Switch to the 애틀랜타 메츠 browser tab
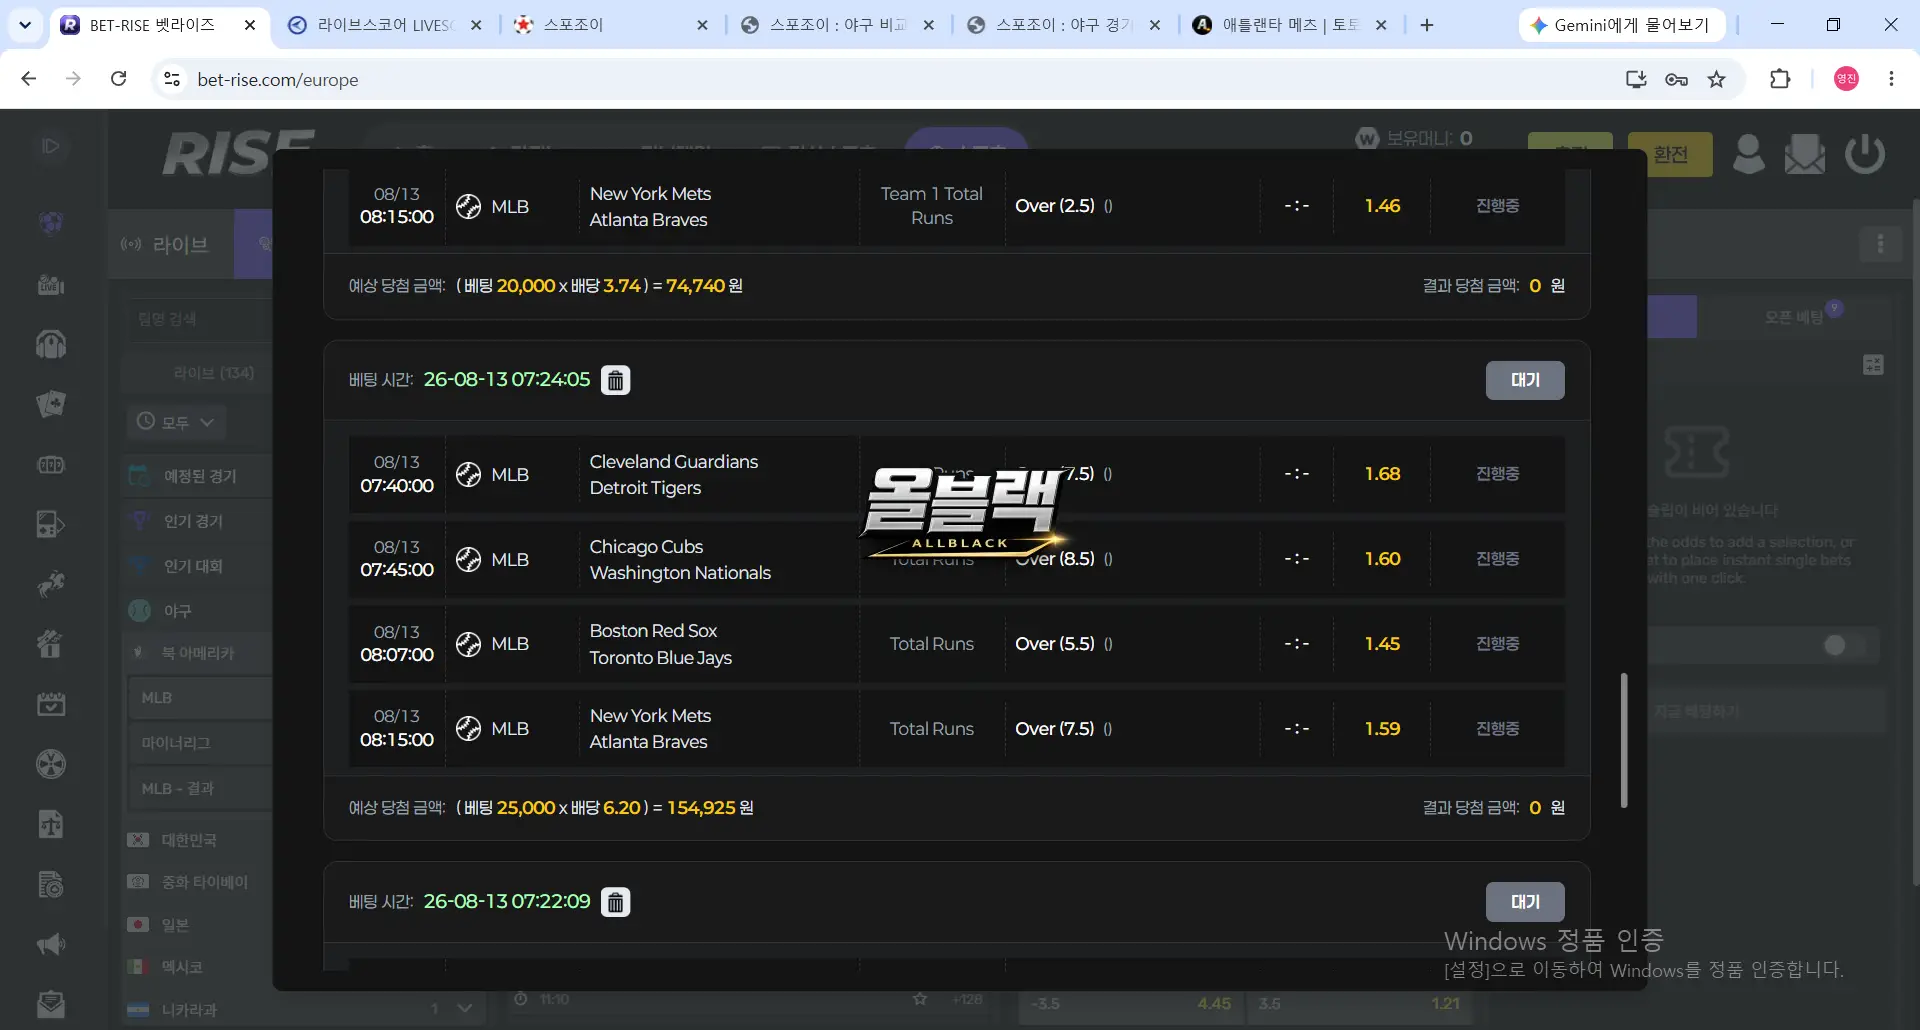1920x1030 pixels. pyautogui.click(x=1290, y=25)
